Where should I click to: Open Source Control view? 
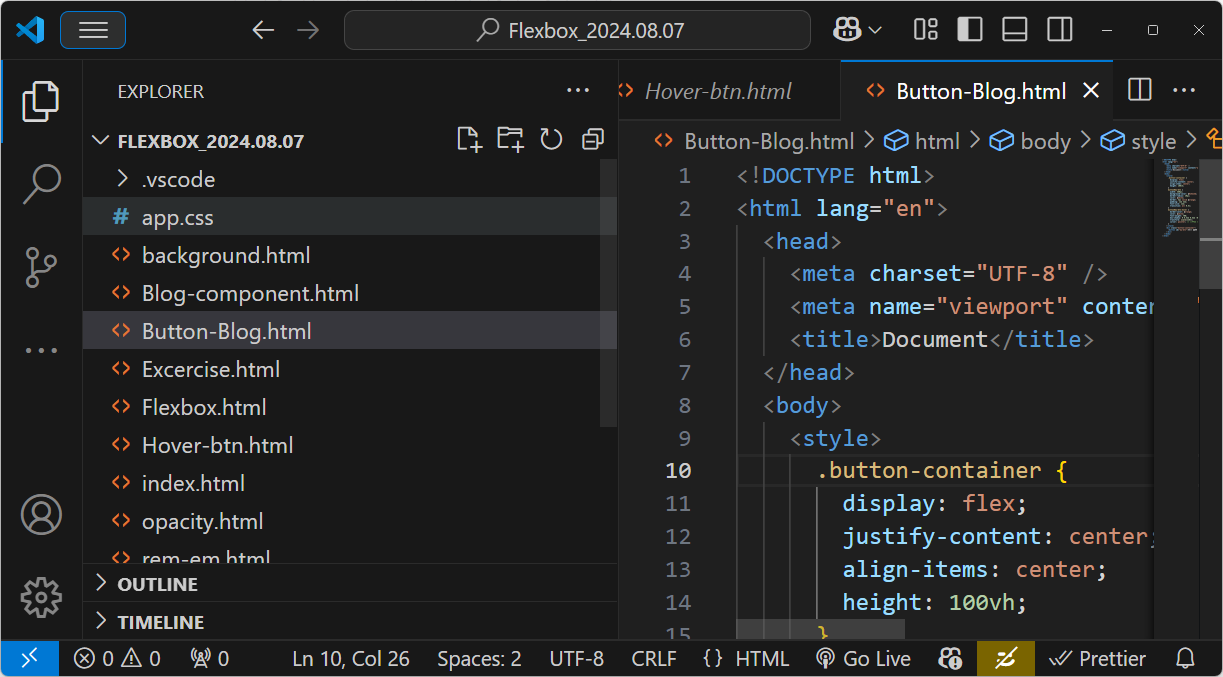coord(41,267)
